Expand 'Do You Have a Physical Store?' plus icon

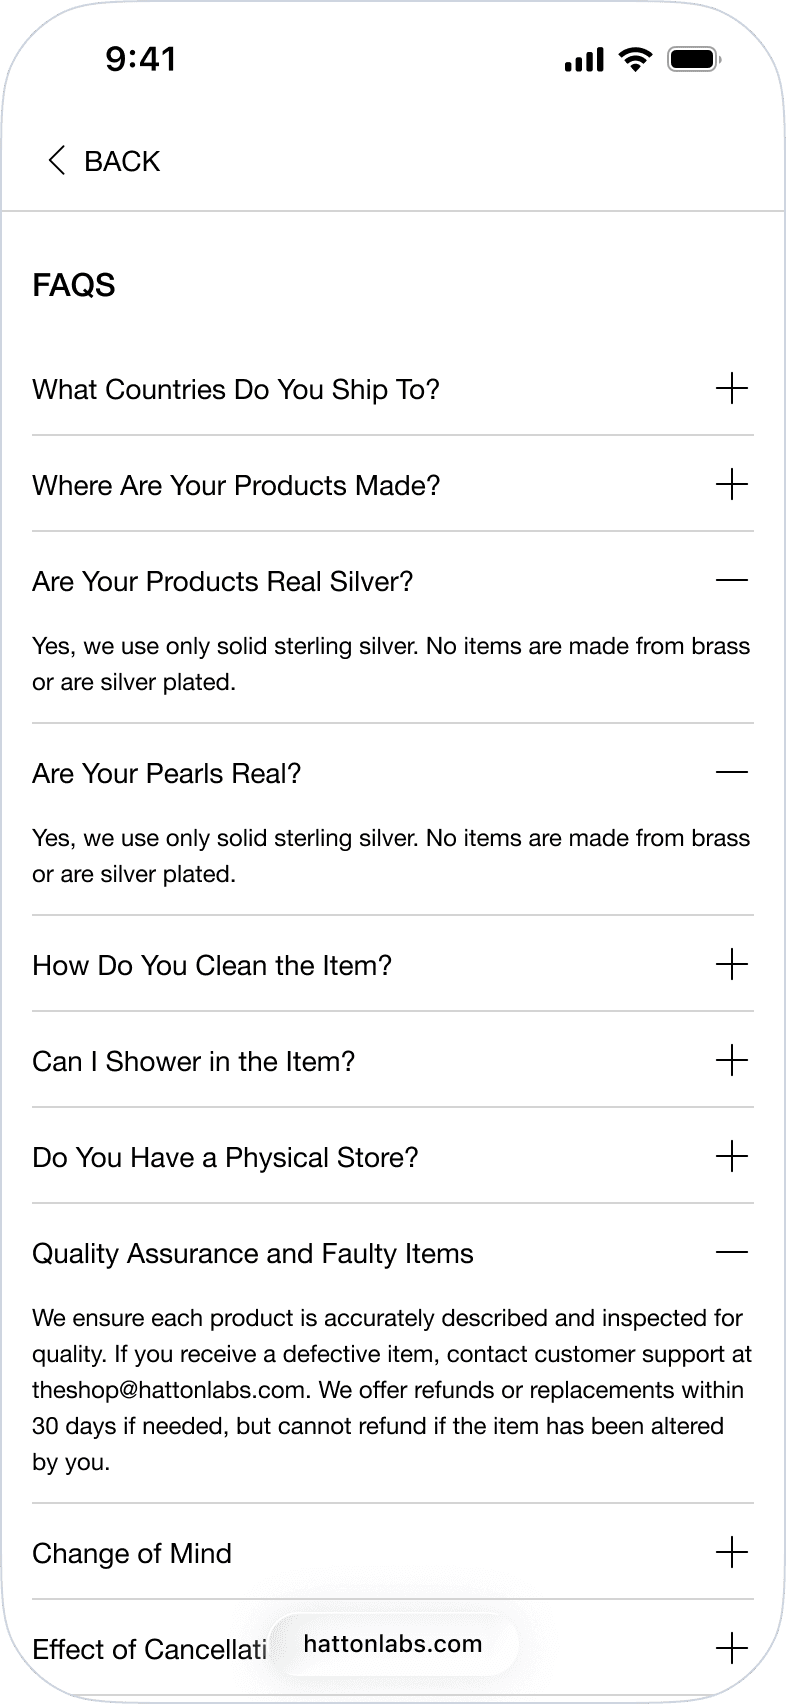tap(732, 1156)
